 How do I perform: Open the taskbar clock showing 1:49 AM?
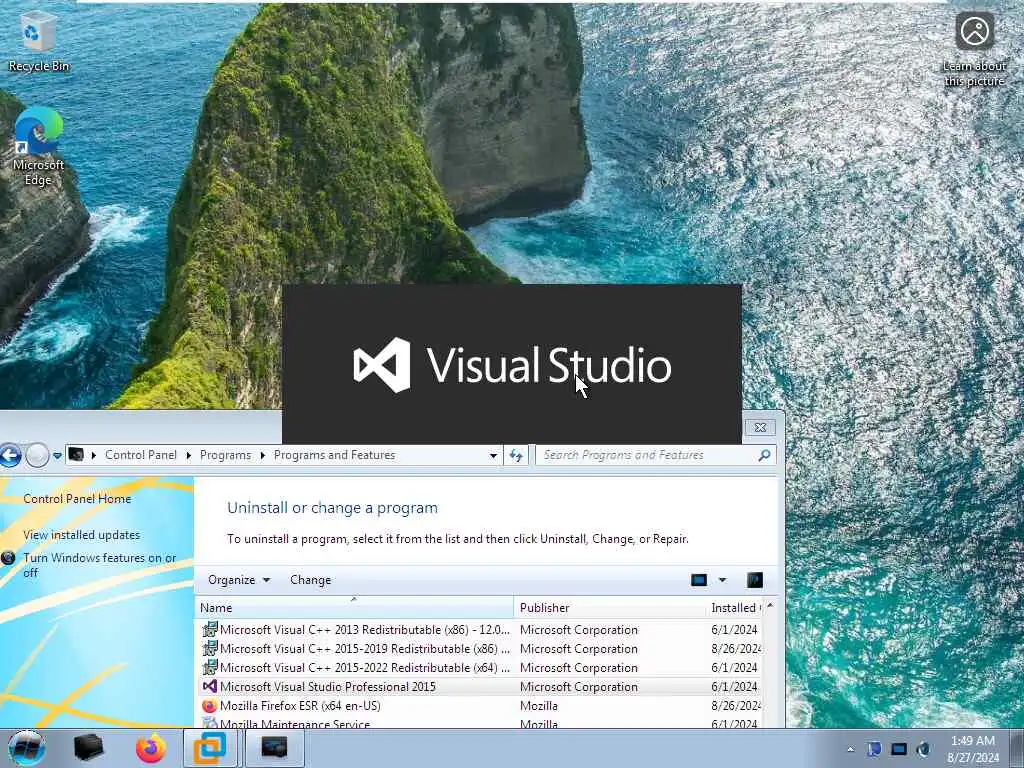pyautogui.click(x=973, y=749)
